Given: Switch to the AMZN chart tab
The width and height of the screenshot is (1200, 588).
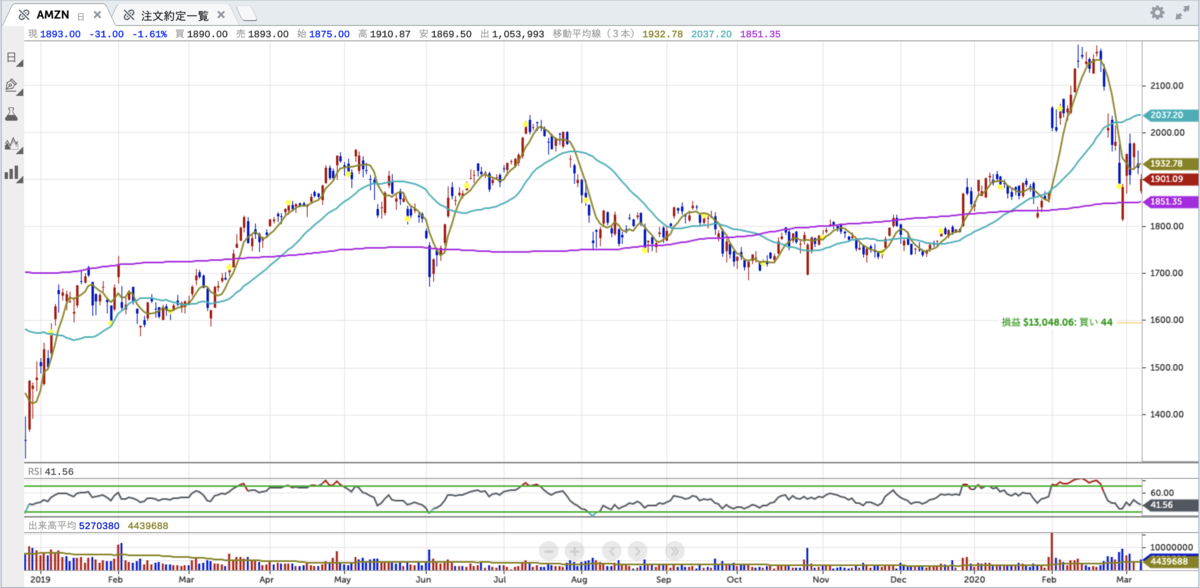Looking at the screenshot, I should tap(53, 15).
